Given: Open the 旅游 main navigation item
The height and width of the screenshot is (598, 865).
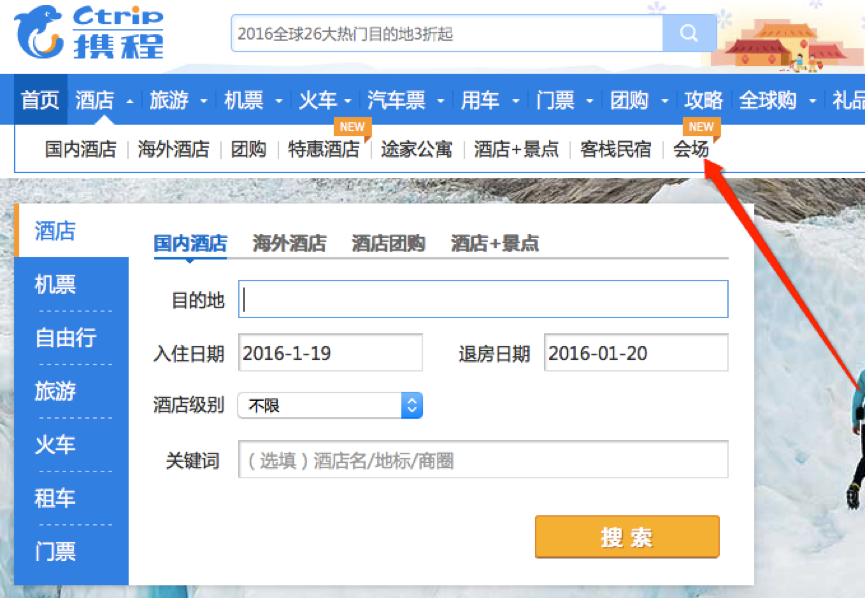Looking at the screenshot, I should click(x=169, y=100).
